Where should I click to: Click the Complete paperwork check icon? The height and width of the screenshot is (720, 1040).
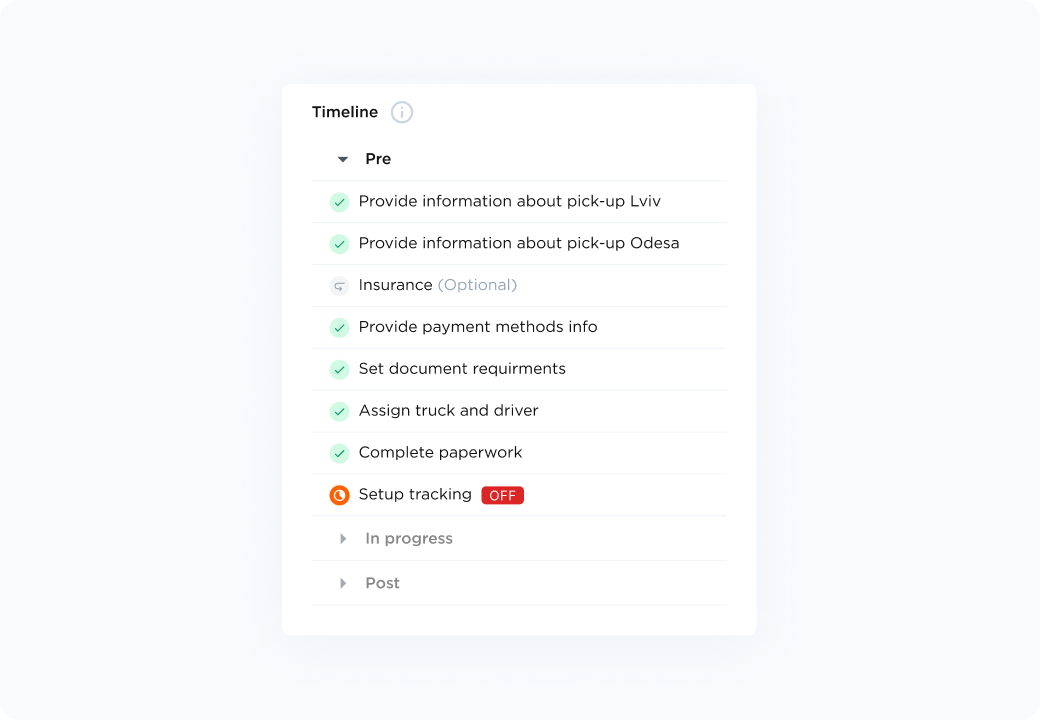click(x=339, y=454)
